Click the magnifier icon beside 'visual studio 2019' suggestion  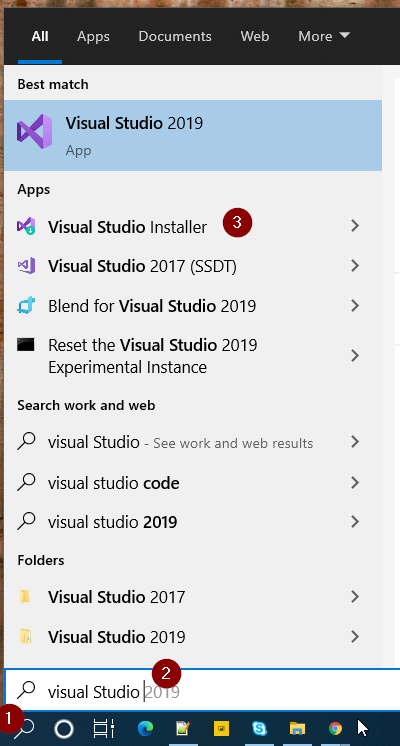coord(26,522)
